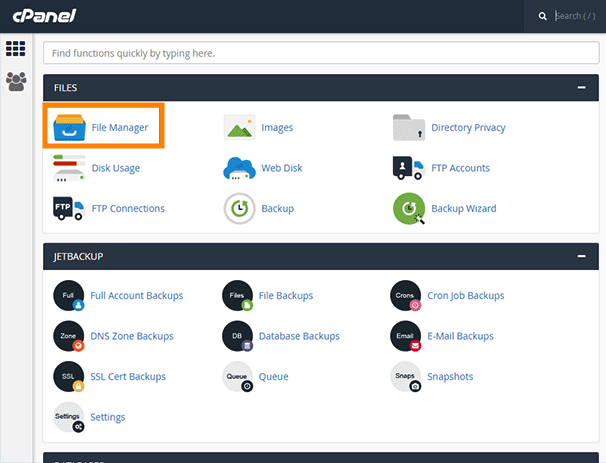Click the SSL Cert Backups icon
Viewport: 606px width, 463px height.
tap(69, 377)
